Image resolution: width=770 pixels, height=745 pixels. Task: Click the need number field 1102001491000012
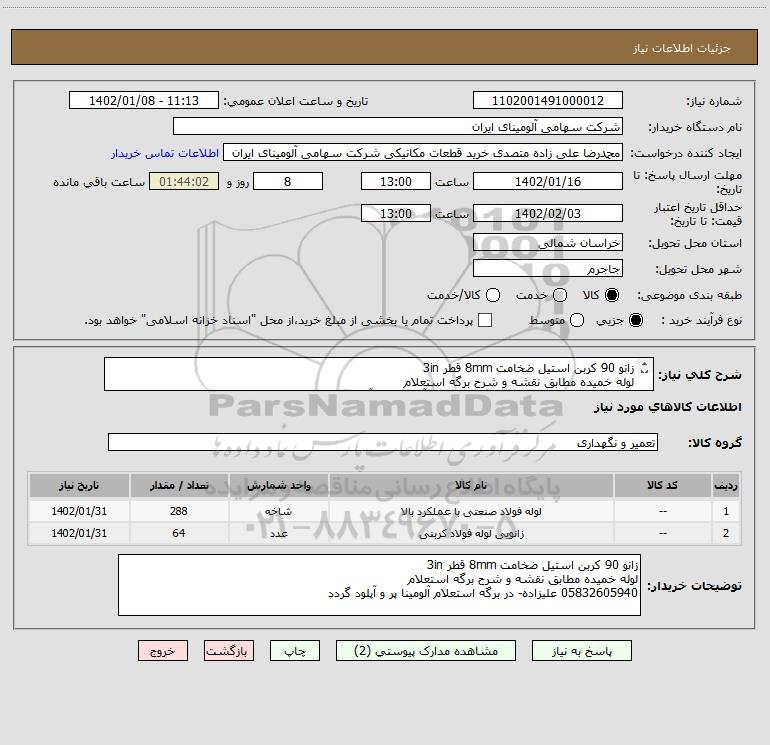coord(548,101)
